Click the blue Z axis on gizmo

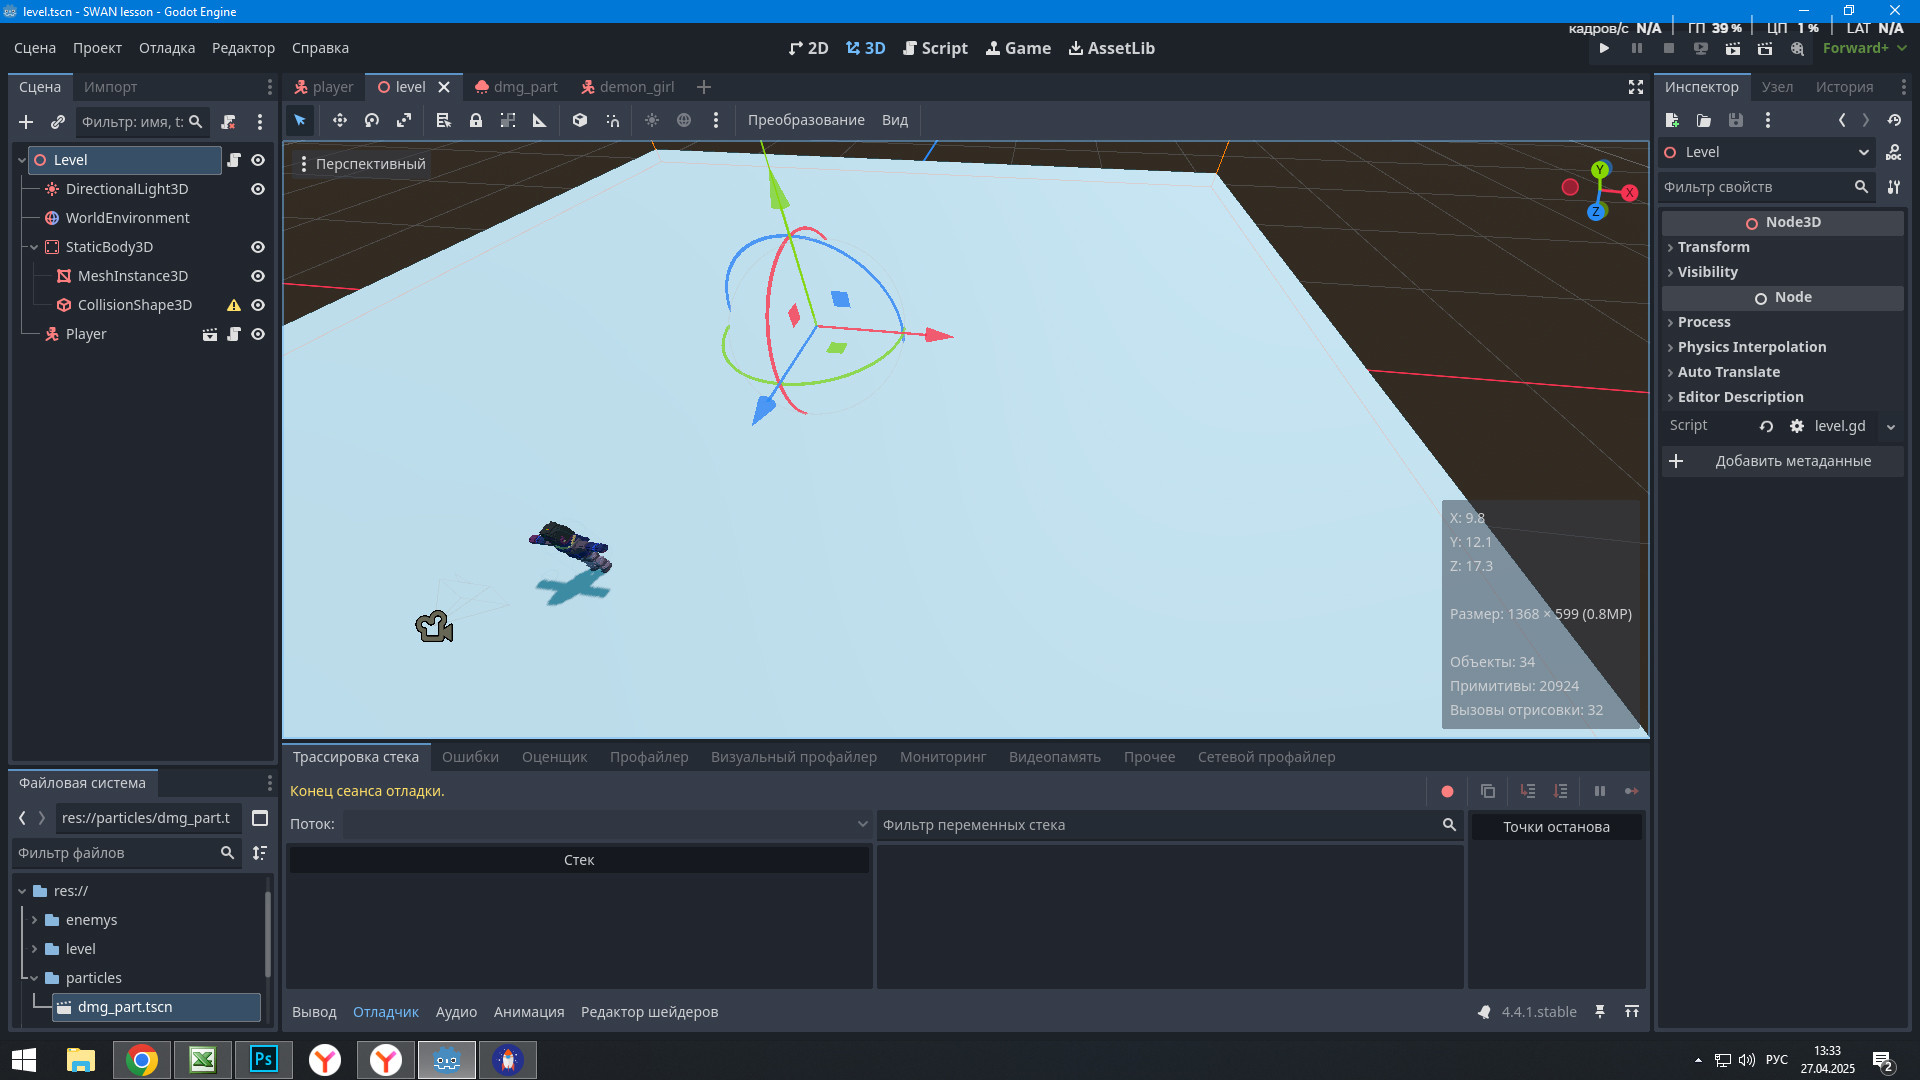(x=1596, y=211)
